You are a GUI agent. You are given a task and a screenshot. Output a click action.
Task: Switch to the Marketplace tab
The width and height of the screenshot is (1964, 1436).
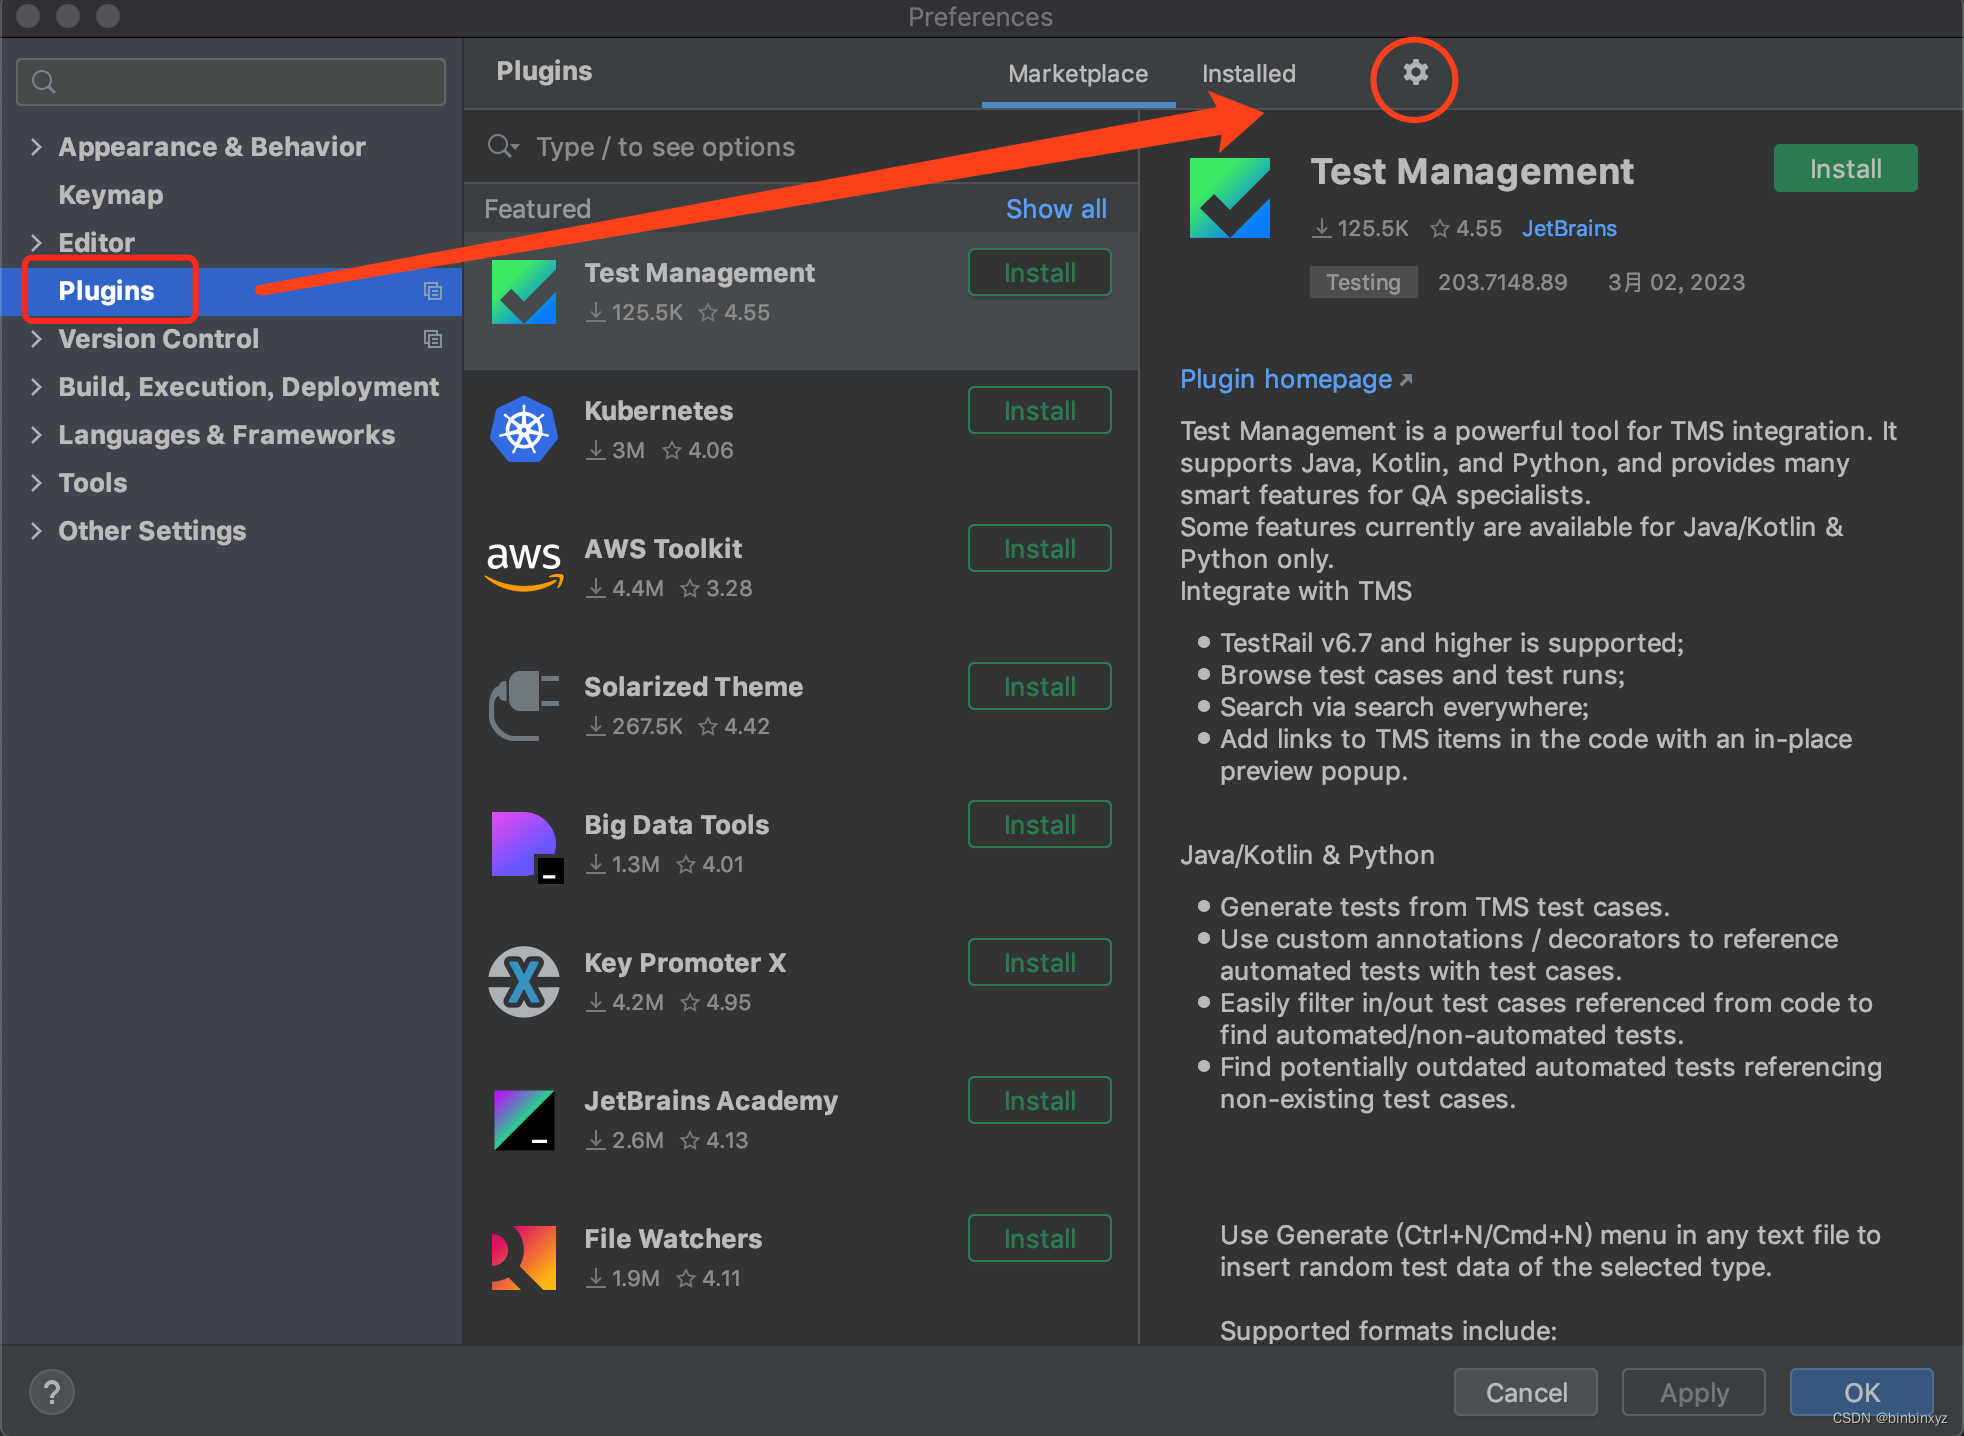click(x=1078, y=74)
